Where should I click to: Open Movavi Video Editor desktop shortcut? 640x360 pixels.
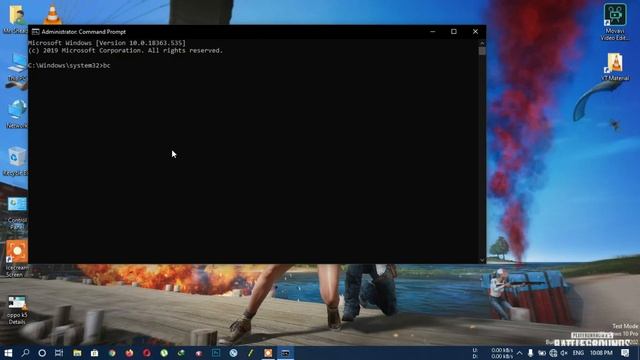click(x=615, y=22)
